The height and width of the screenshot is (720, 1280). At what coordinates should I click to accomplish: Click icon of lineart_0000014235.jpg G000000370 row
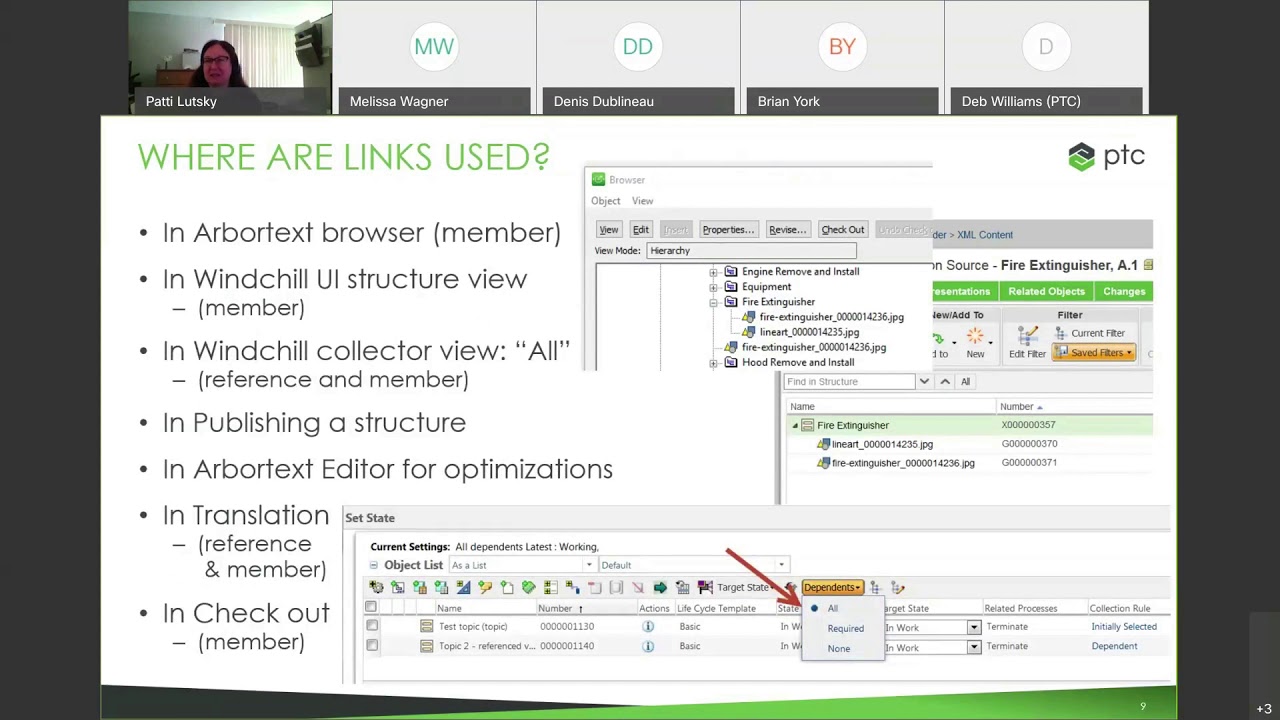point(823,444)
